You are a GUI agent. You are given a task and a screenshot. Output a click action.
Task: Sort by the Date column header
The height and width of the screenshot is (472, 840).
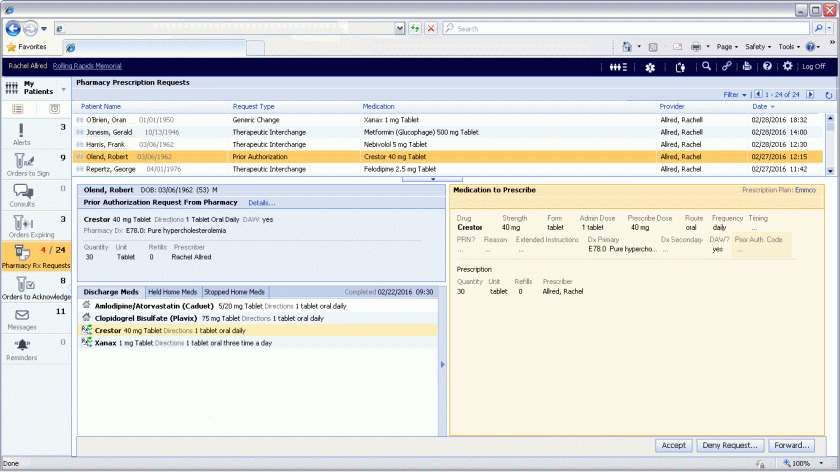pos(759,106)
